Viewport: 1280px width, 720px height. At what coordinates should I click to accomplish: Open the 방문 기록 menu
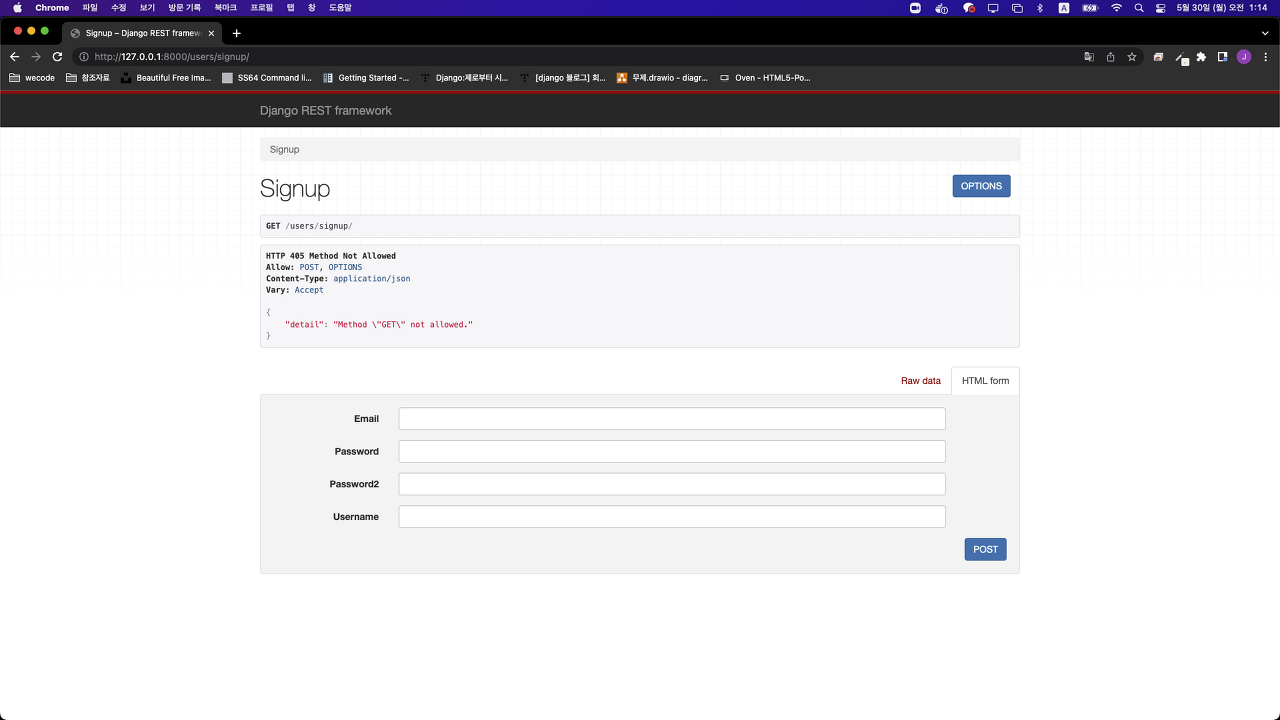click(x=184, y=7)
